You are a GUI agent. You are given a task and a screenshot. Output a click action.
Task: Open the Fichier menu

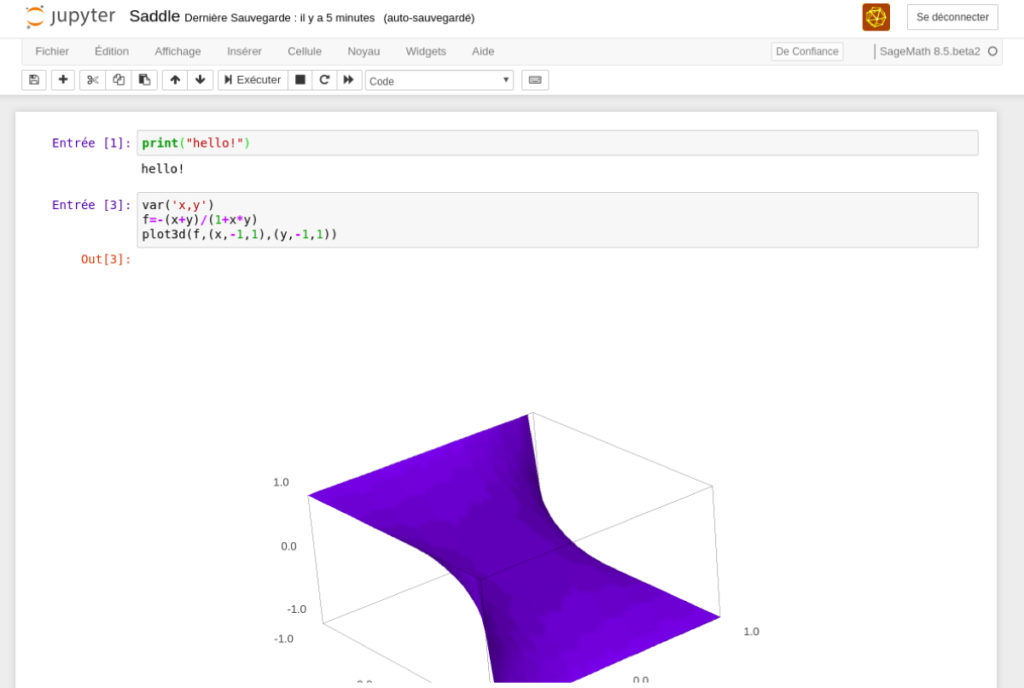click(52, 51)
